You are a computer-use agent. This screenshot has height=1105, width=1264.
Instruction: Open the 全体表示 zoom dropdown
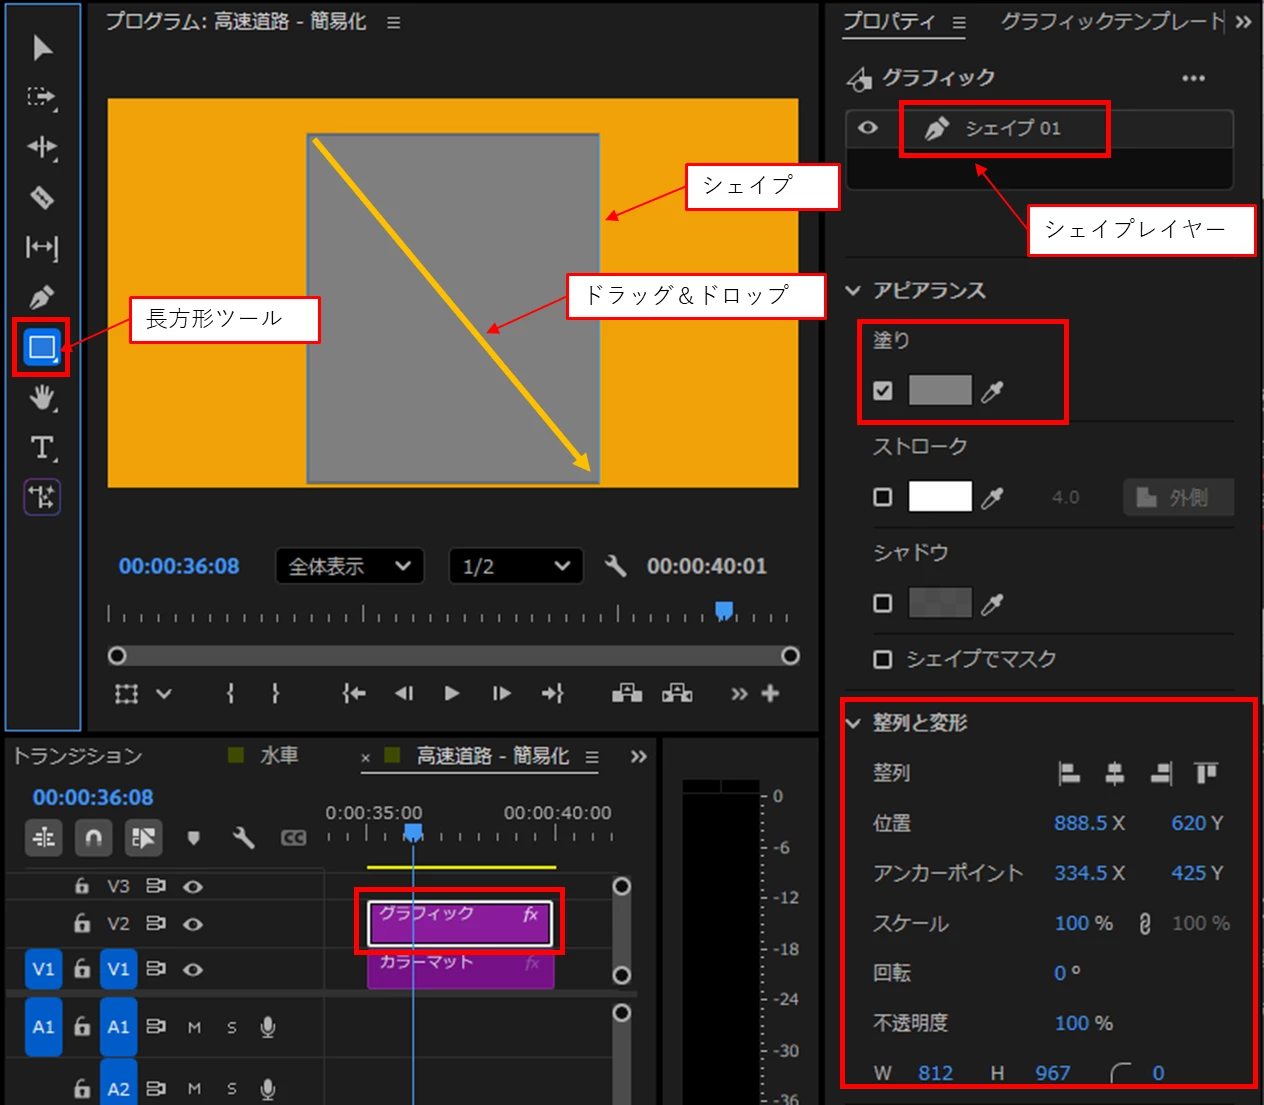[x=349, y=566]
